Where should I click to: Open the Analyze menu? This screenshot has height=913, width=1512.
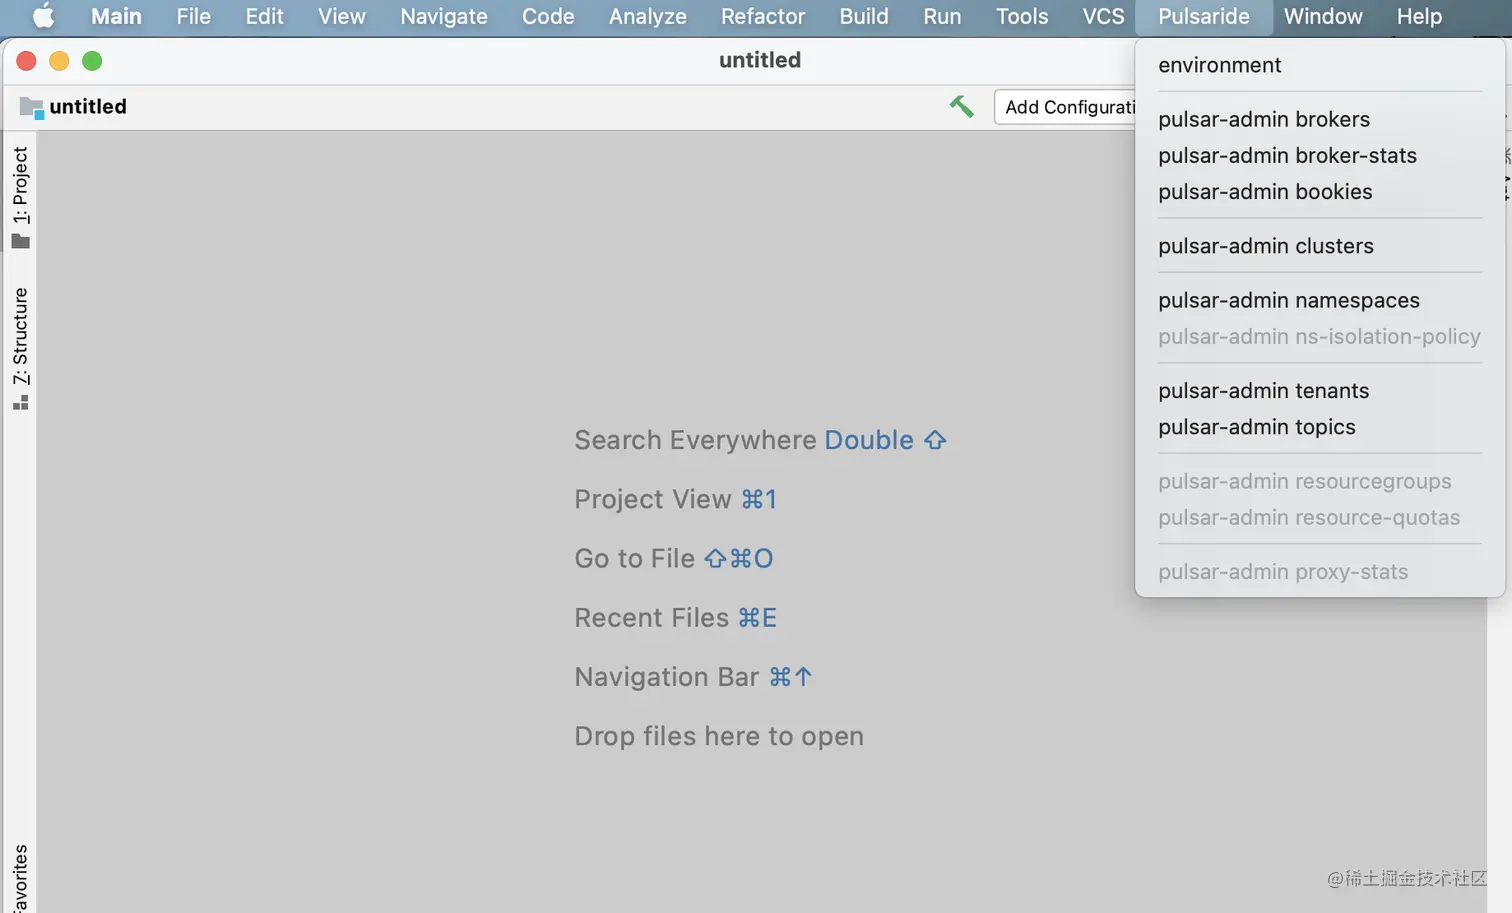pyautogui.click(x=648, y=16)
